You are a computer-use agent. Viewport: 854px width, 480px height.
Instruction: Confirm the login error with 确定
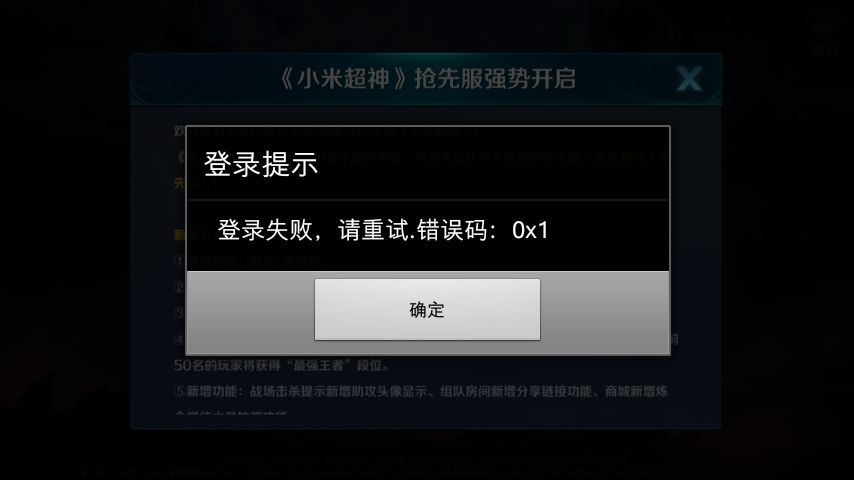click(x=427, y=309)
